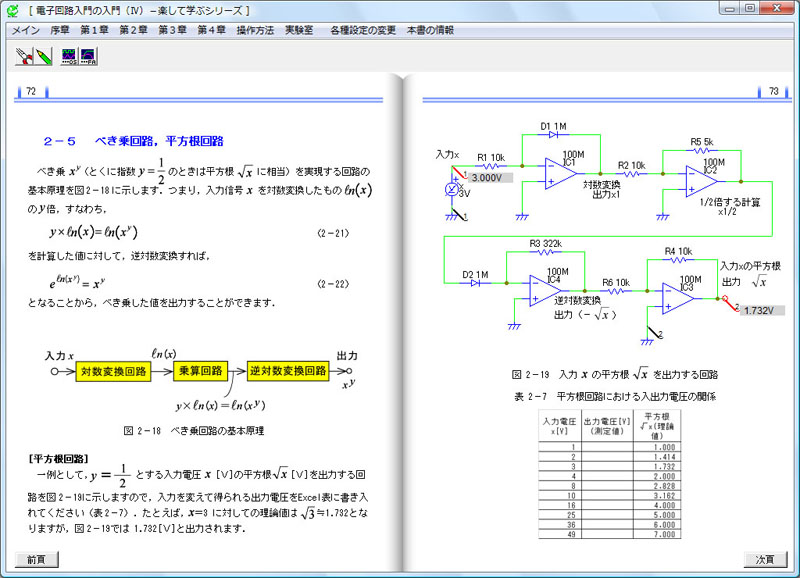
Task: Open the メイン menu
Action: coord(26,30)
